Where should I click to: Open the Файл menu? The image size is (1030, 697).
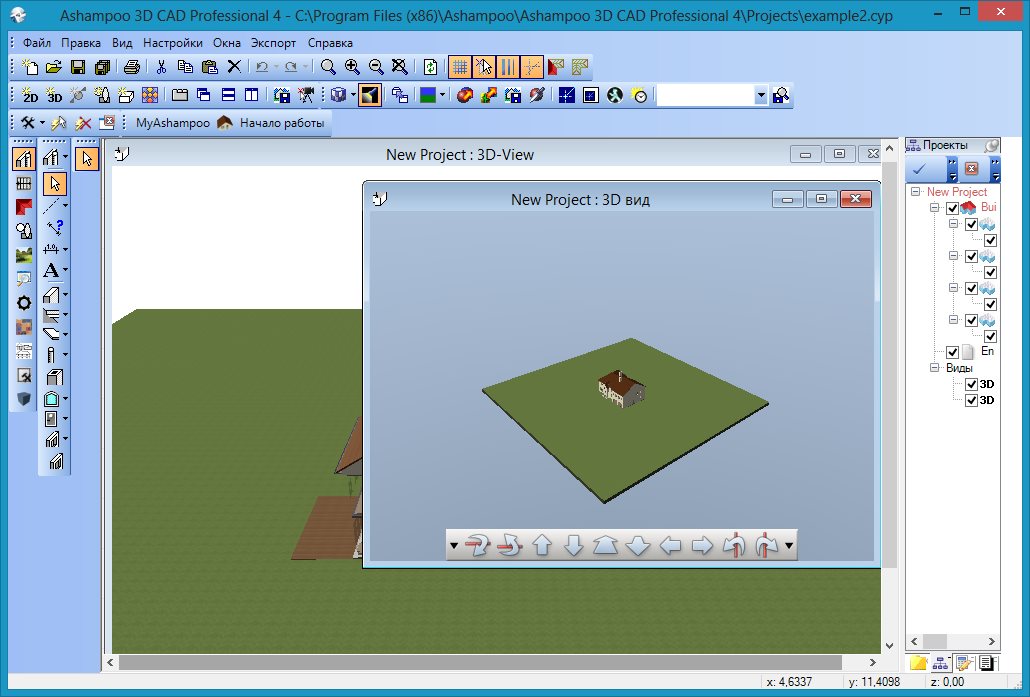tap(37, 43)
